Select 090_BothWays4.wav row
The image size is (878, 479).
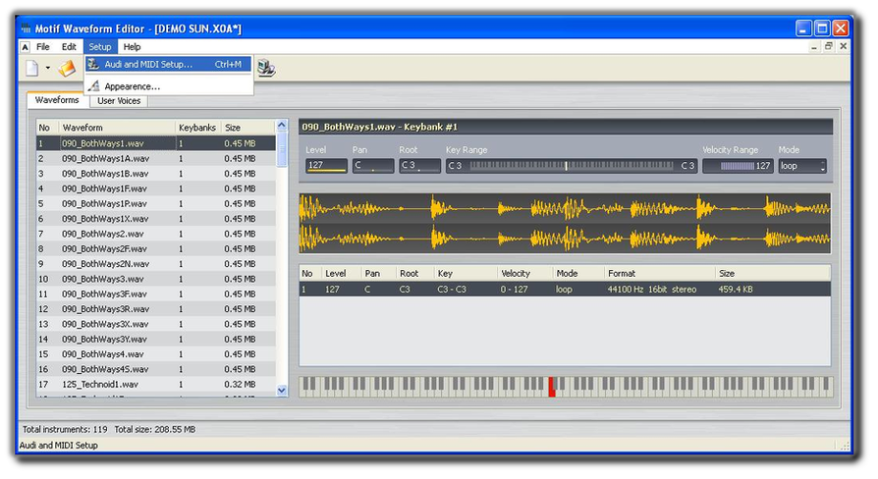coord(156,354)
